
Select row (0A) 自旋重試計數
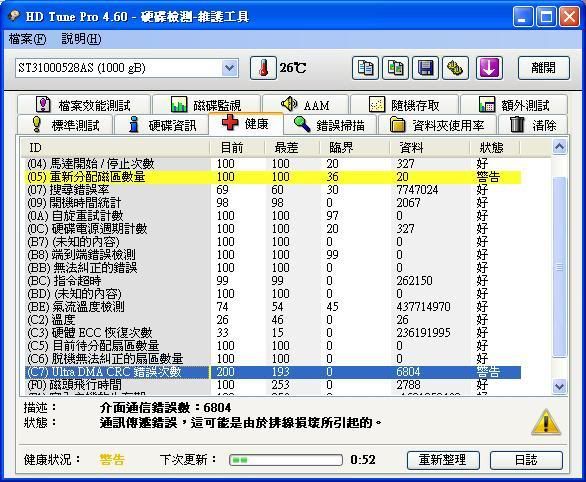[274, 216]
